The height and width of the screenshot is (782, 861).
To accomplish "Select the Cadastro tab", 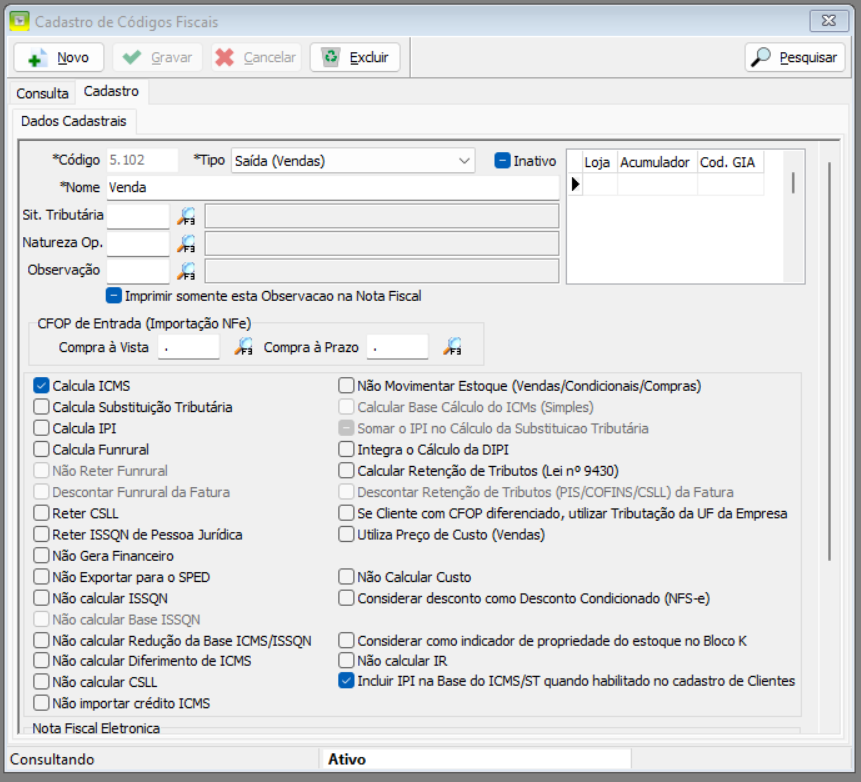I will [111, 91].
